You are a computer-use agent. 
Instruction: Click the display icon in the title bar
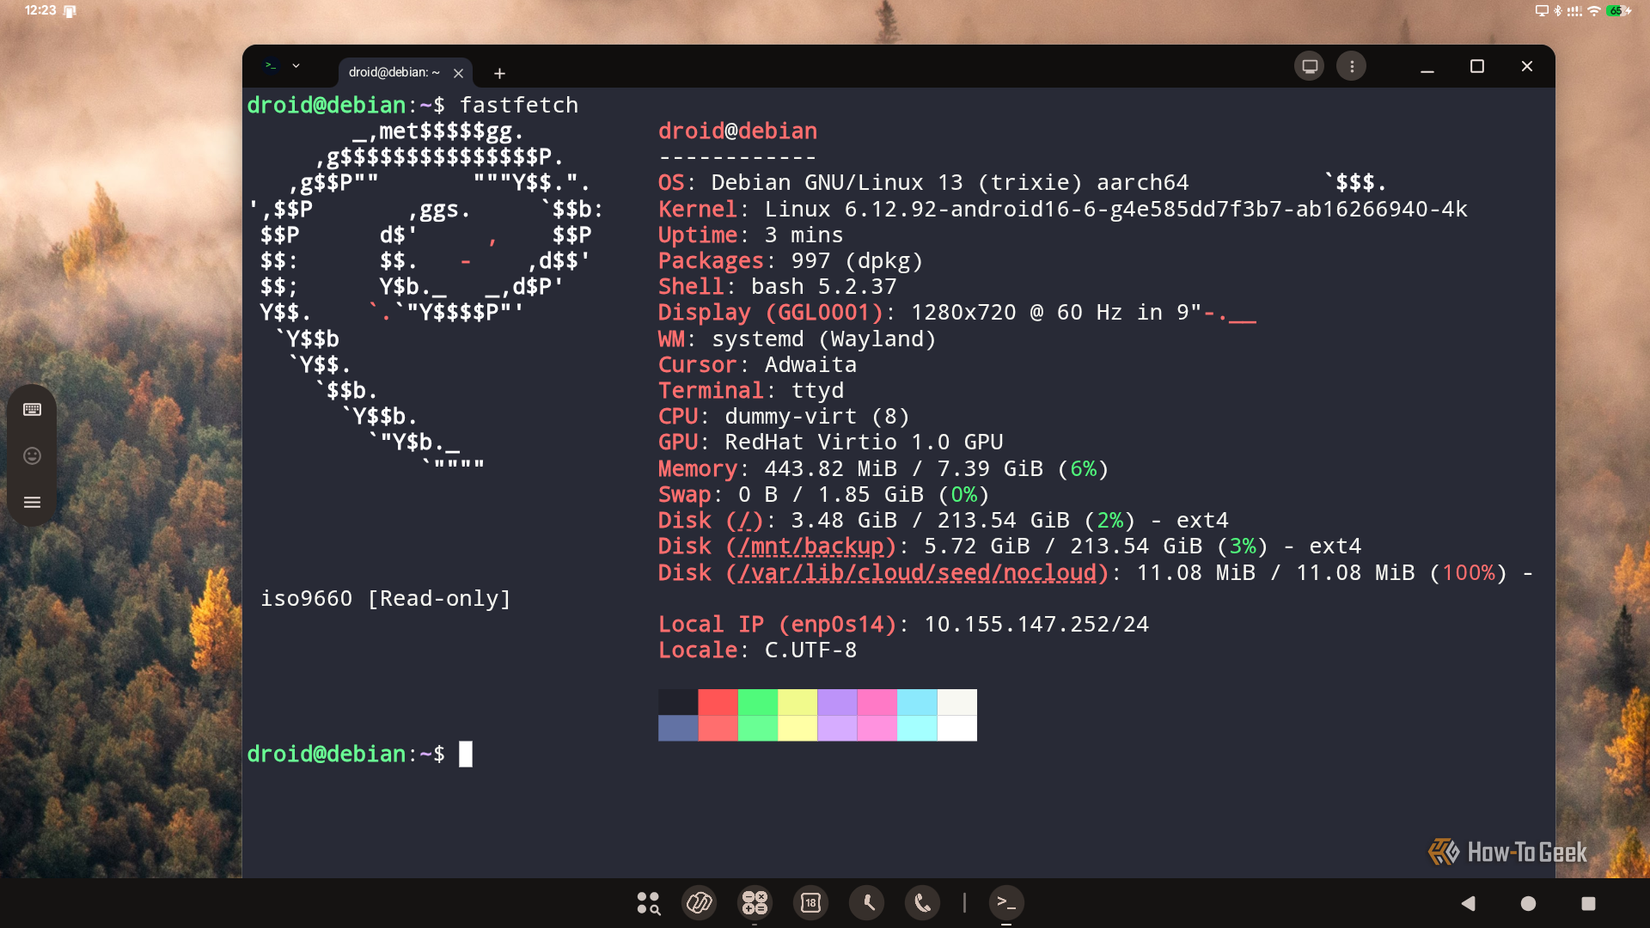pos(1309,66)
